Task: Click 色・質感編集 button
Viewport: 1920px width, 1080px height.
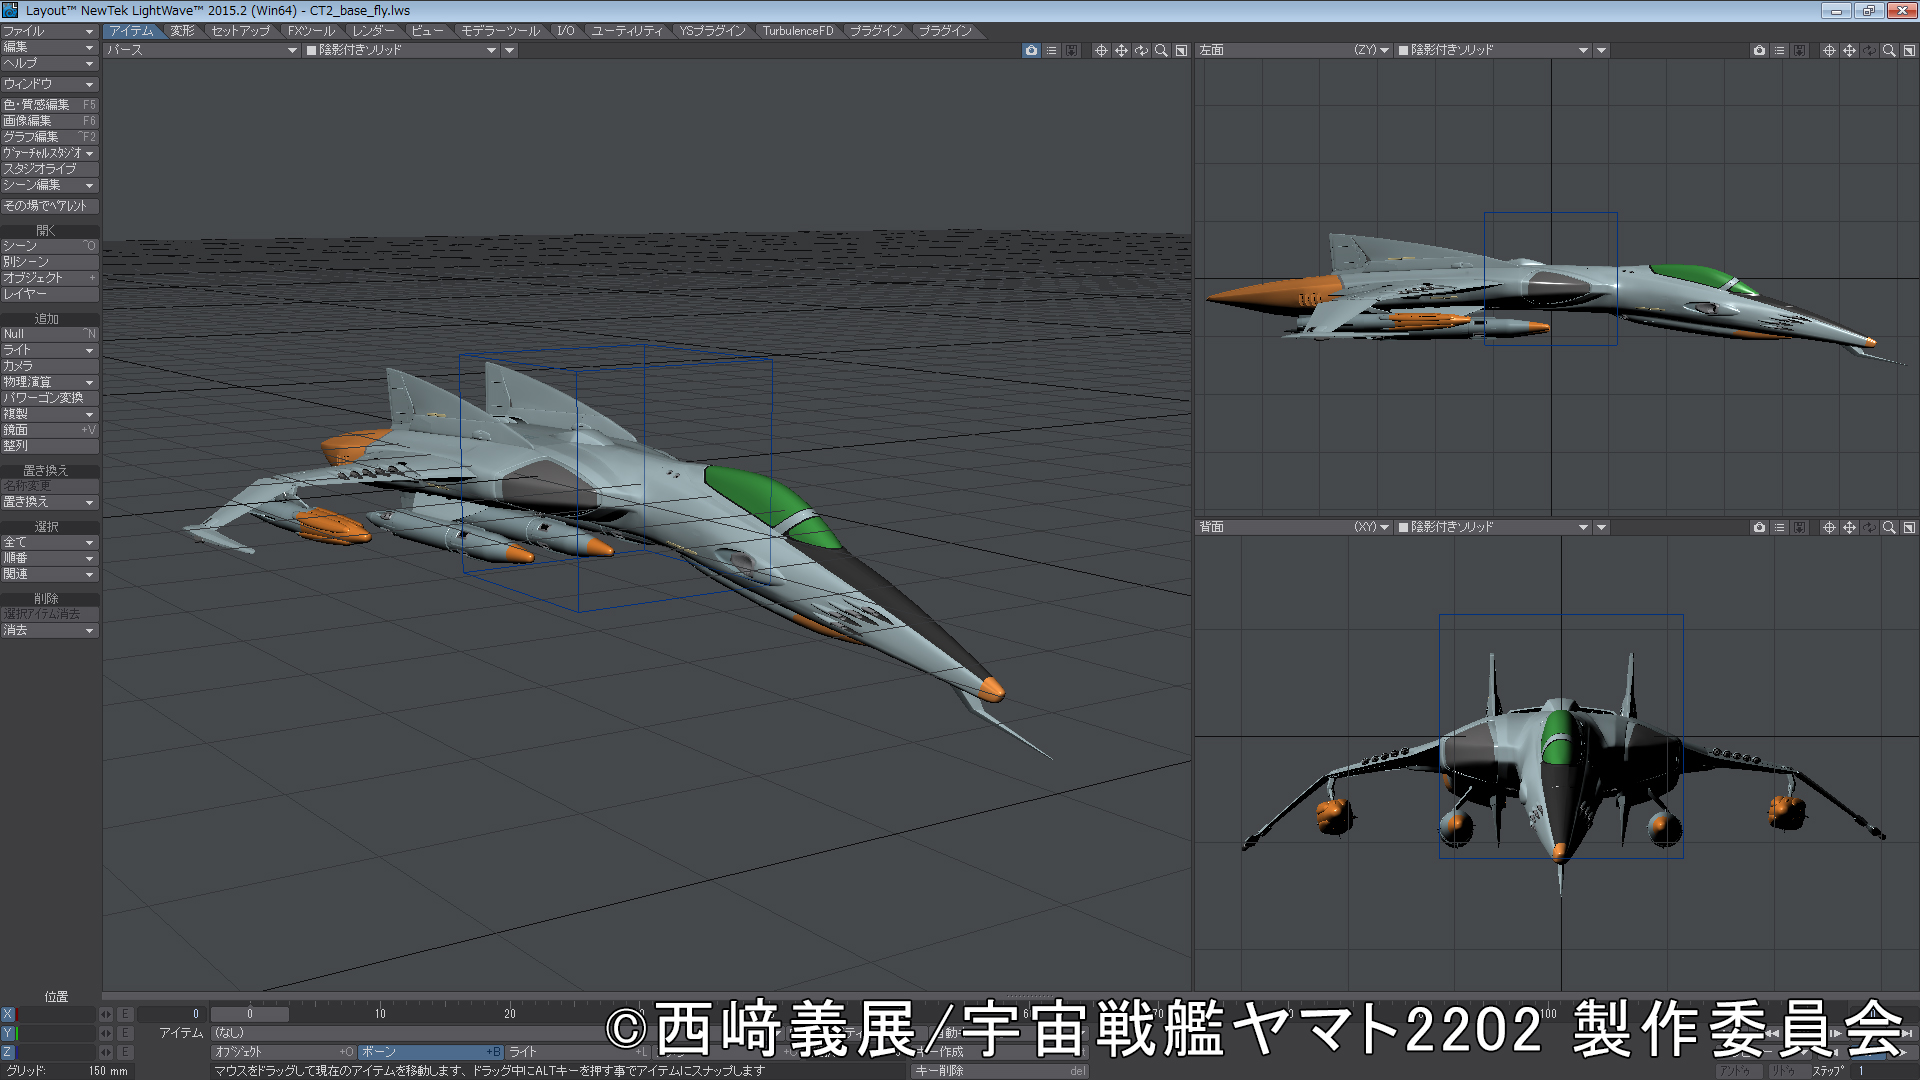Action: coord(49,104)
